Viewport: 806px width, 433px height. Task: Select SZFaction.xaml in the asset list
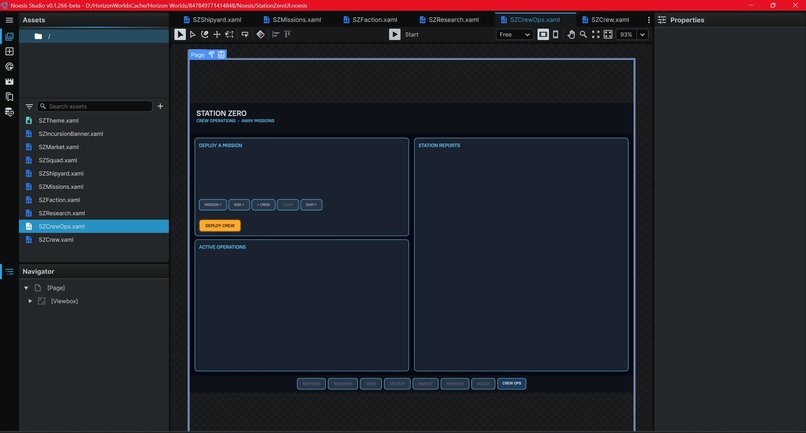[x=94, y=200]
